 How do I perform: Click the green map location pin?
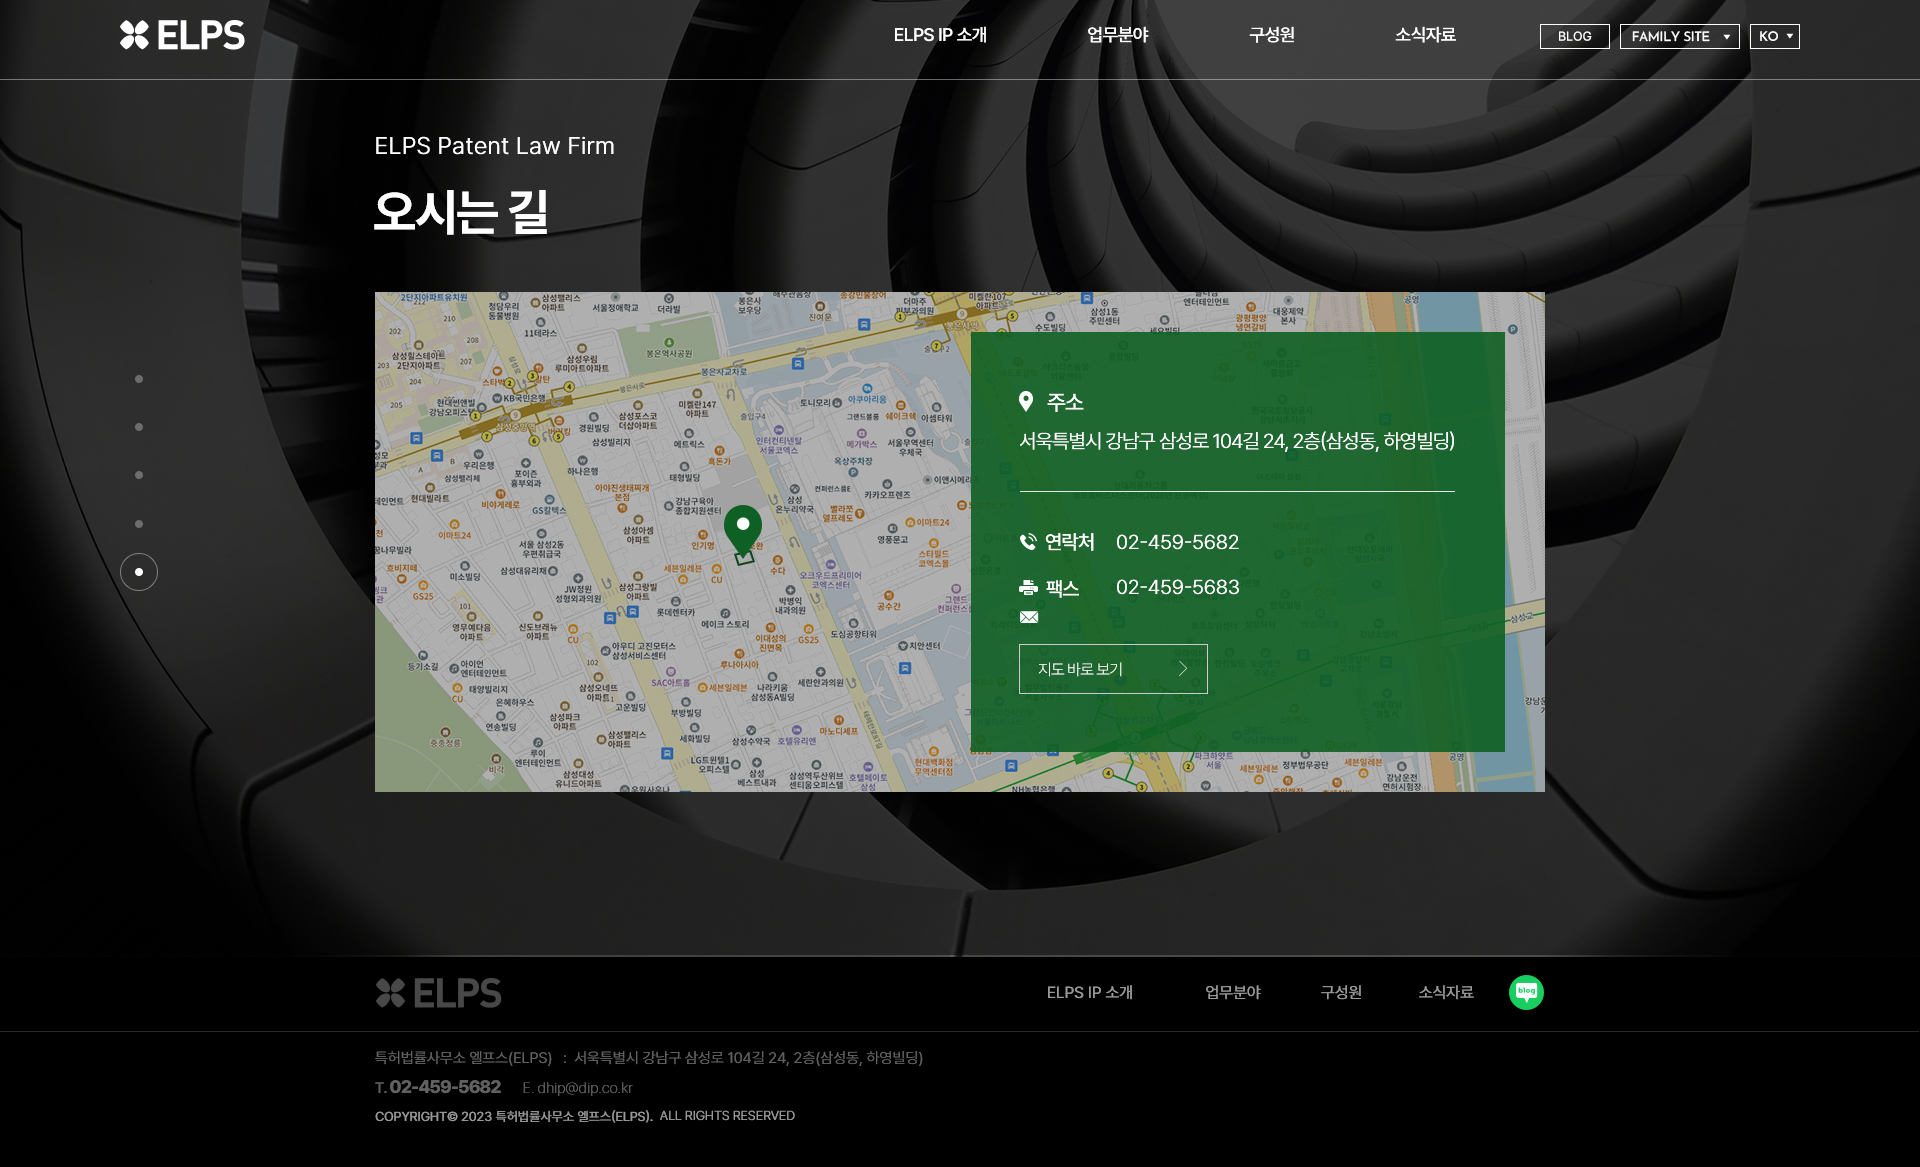(743, 529)
